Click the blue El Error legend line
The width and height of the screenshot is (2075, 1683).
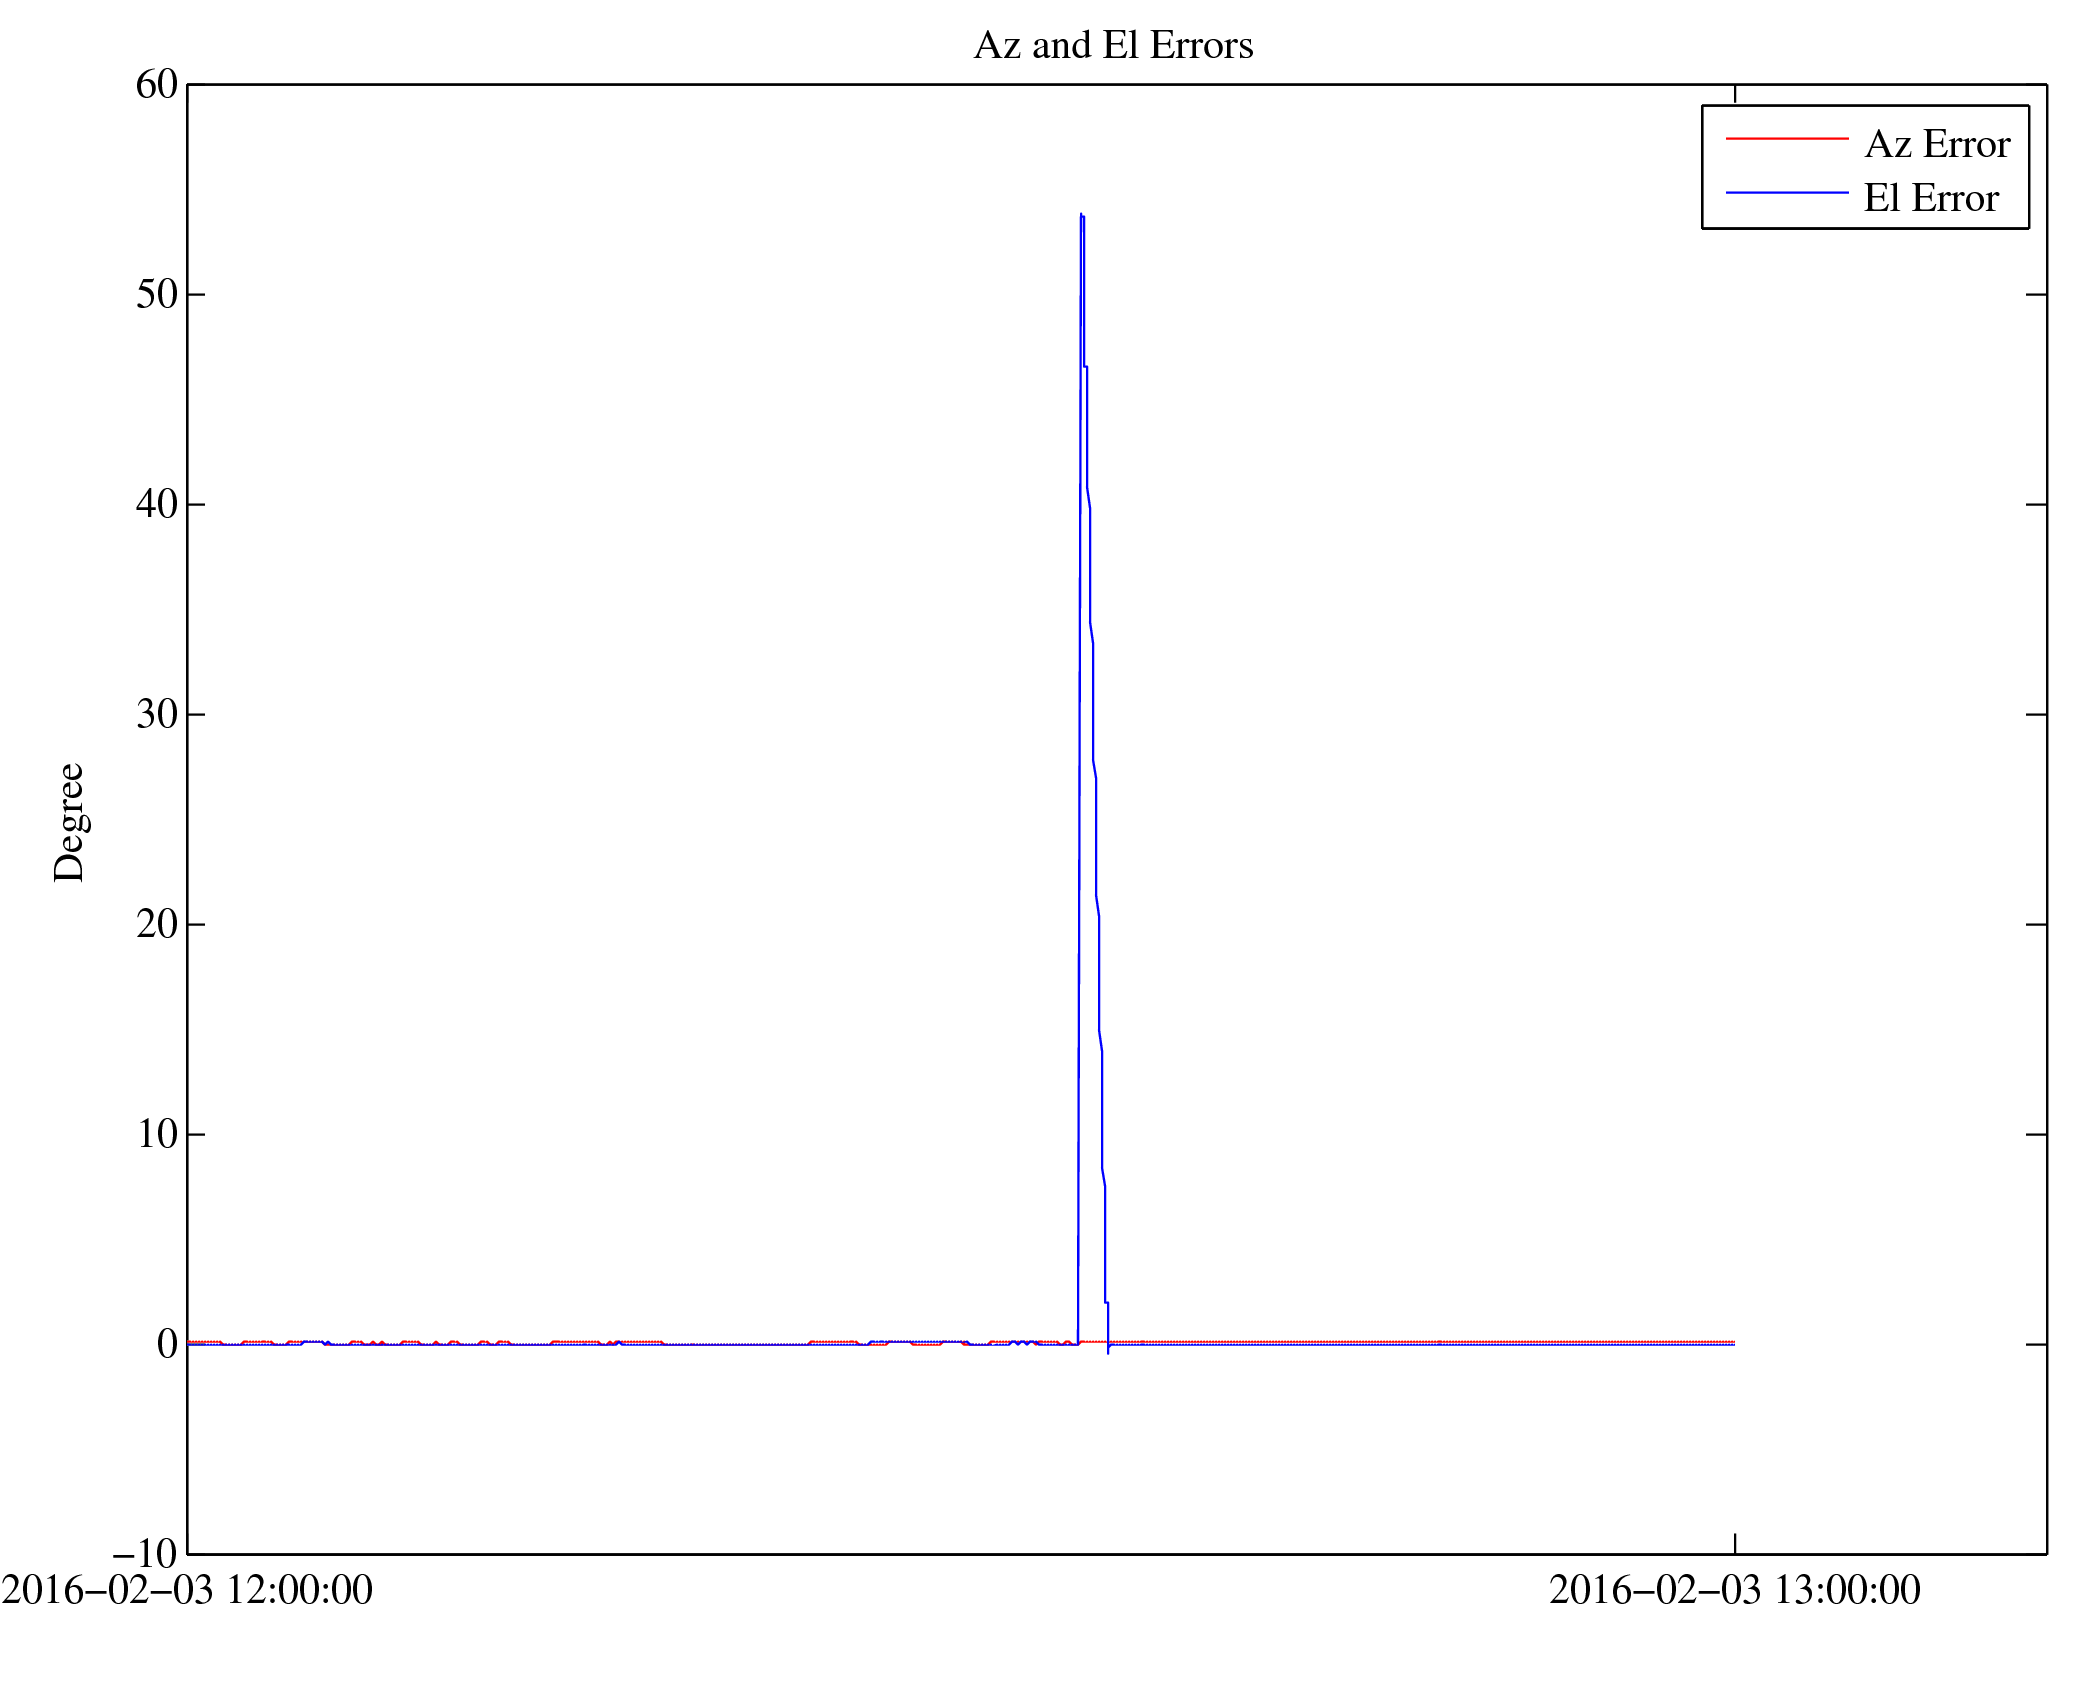(1786, 192)
